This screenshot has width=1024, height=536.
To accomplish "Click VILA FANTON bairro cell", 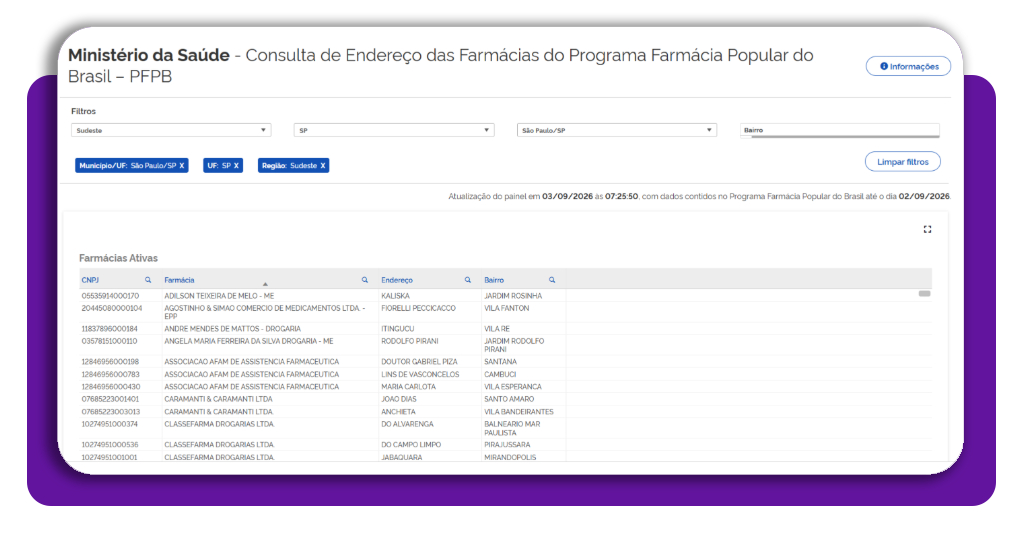I will point(507,308).
